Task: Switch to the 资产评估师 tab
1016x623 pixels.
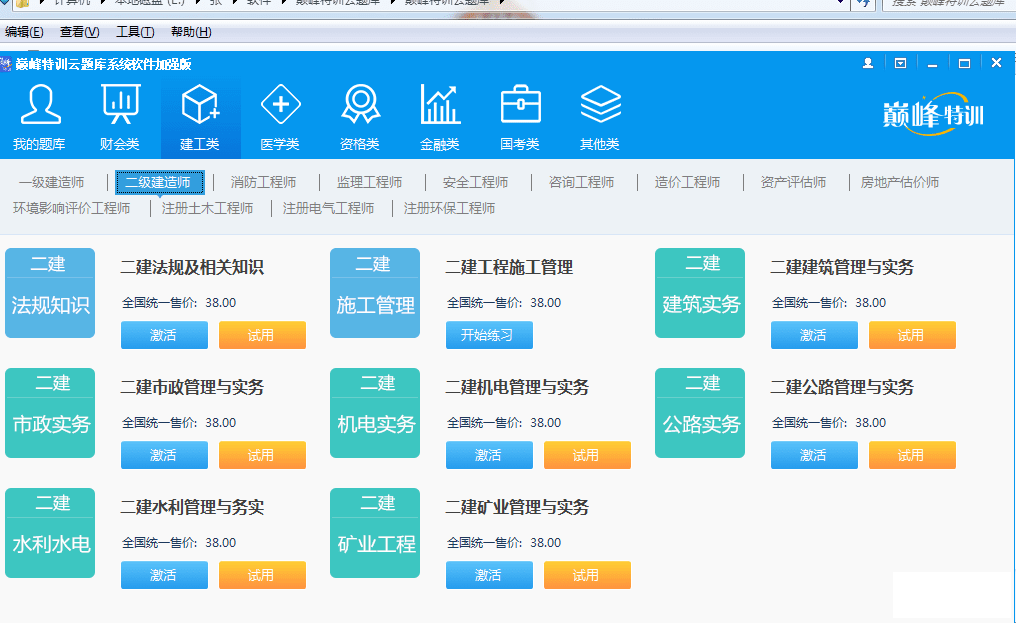Action: point(793,182)
